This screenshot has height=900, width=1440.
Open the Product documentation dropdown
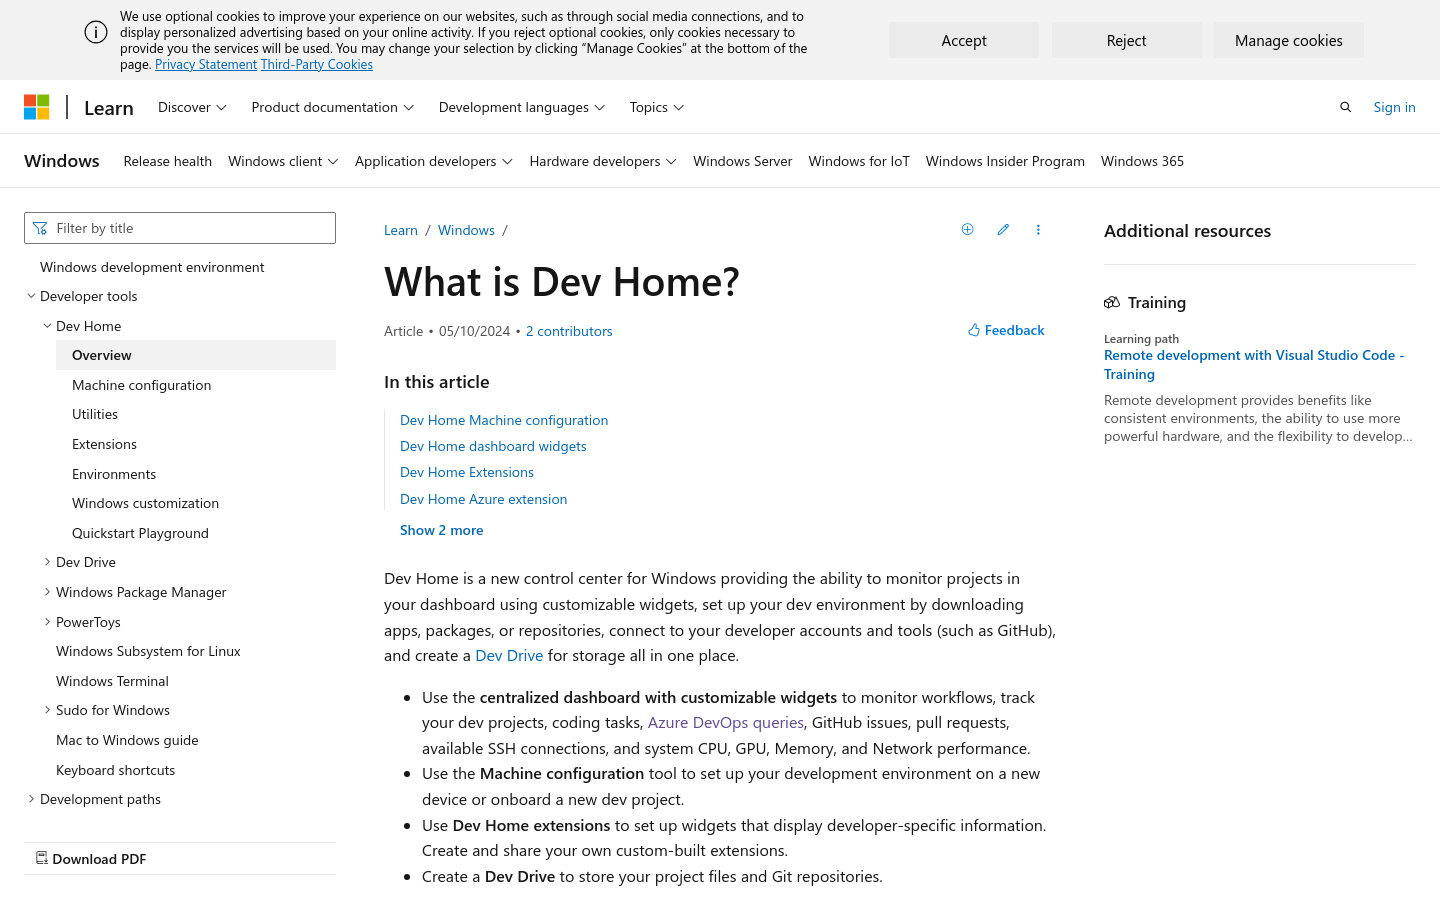pyautogui.click(x=333, y=107)
